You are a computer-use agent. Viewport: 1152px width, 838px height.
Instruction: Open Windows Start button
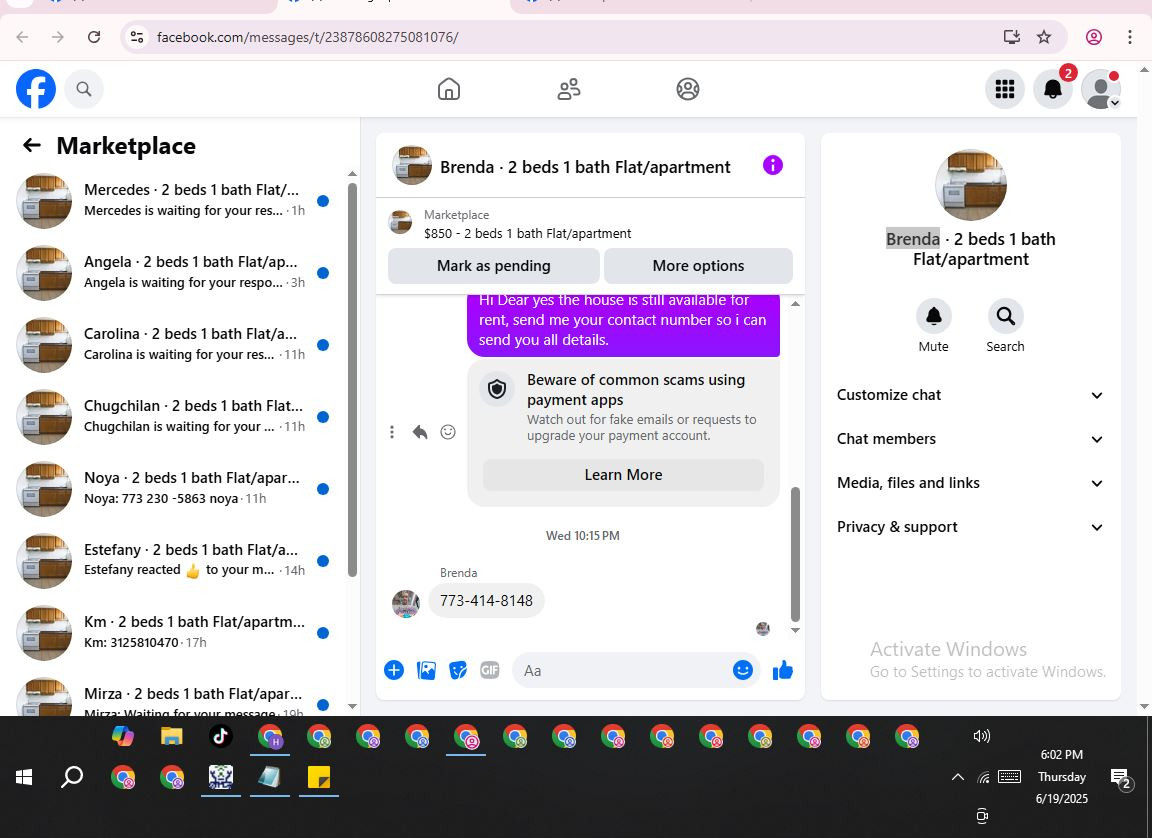[x=24, y=777]
